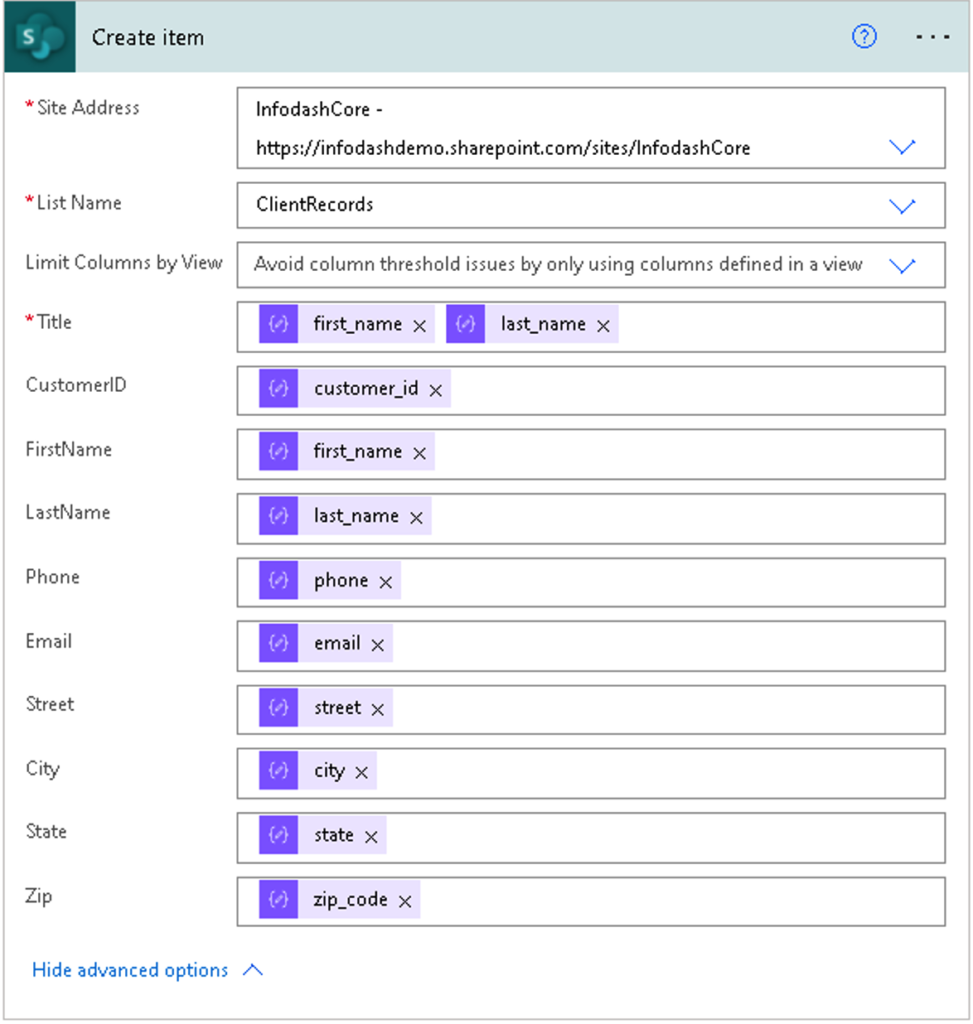
Task: Click first_name icon in FirstName field
Action: point(279,451)
